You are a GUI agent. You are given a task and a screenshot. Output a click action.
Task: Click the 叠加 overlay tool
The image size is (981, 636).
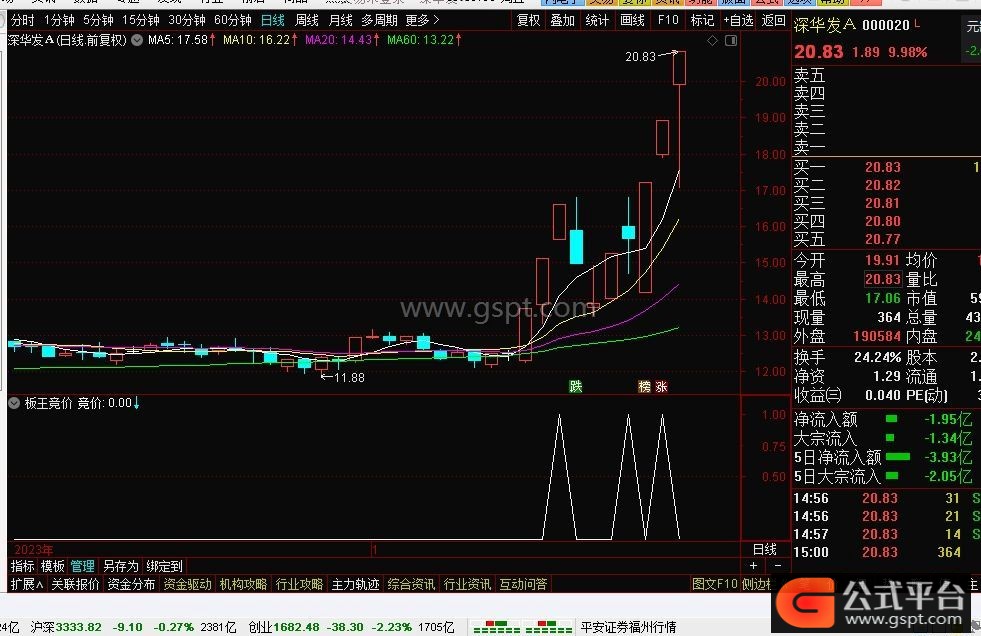[562, 21]
